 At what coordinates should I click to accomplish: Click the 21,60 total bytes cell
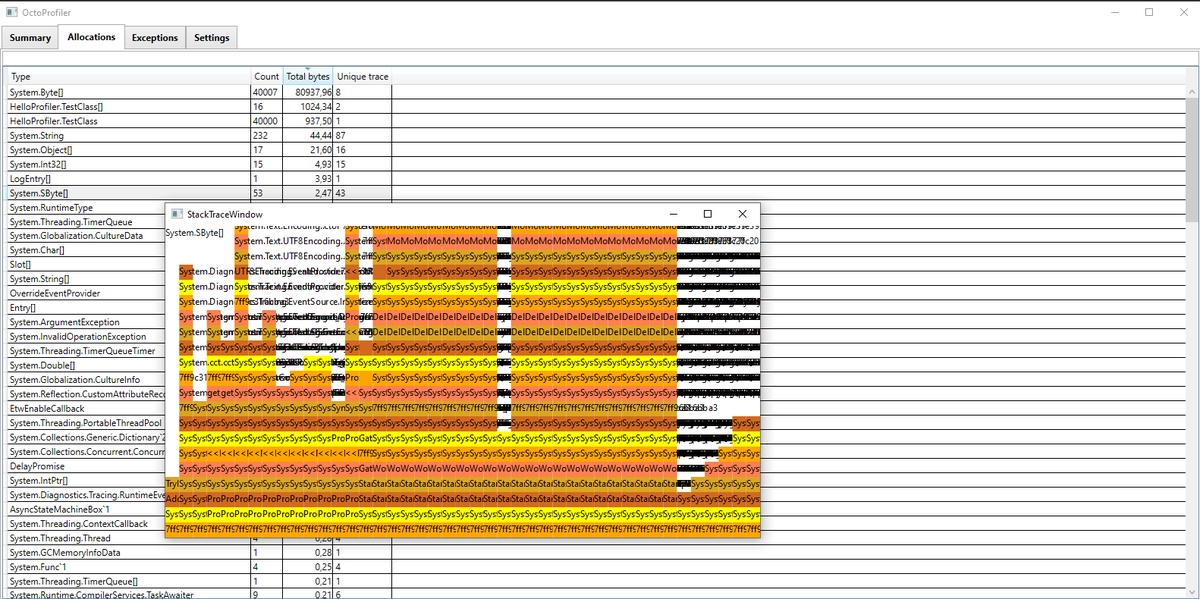(308, 149)
